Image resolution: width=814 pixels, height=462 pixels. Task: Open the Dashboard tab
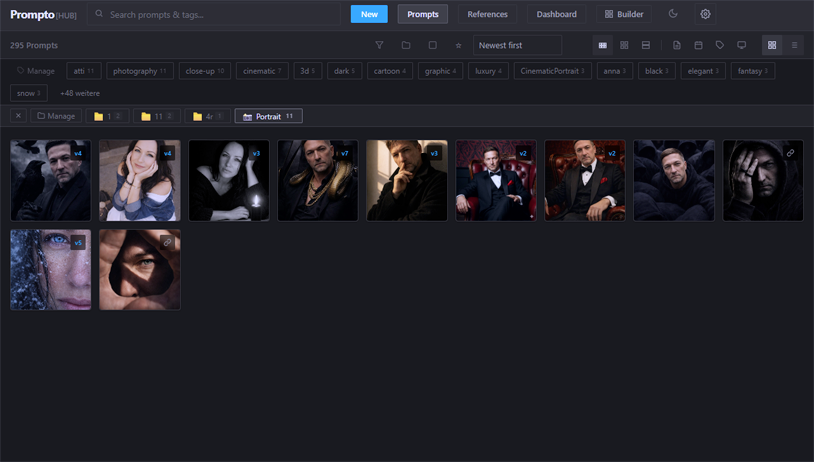[556, 14]
